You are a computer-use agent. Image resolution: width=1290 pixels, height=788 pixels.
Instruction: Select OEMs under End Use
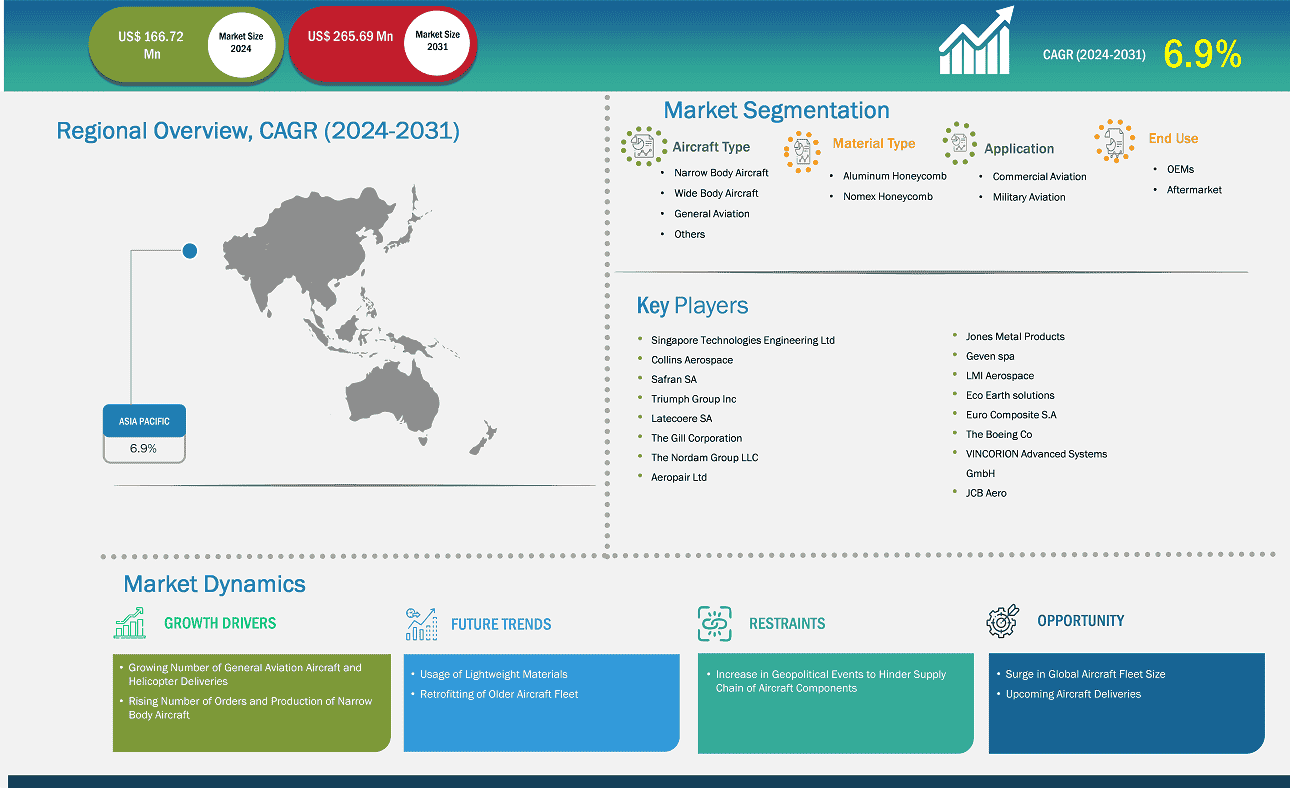(x=1180, y=169)
